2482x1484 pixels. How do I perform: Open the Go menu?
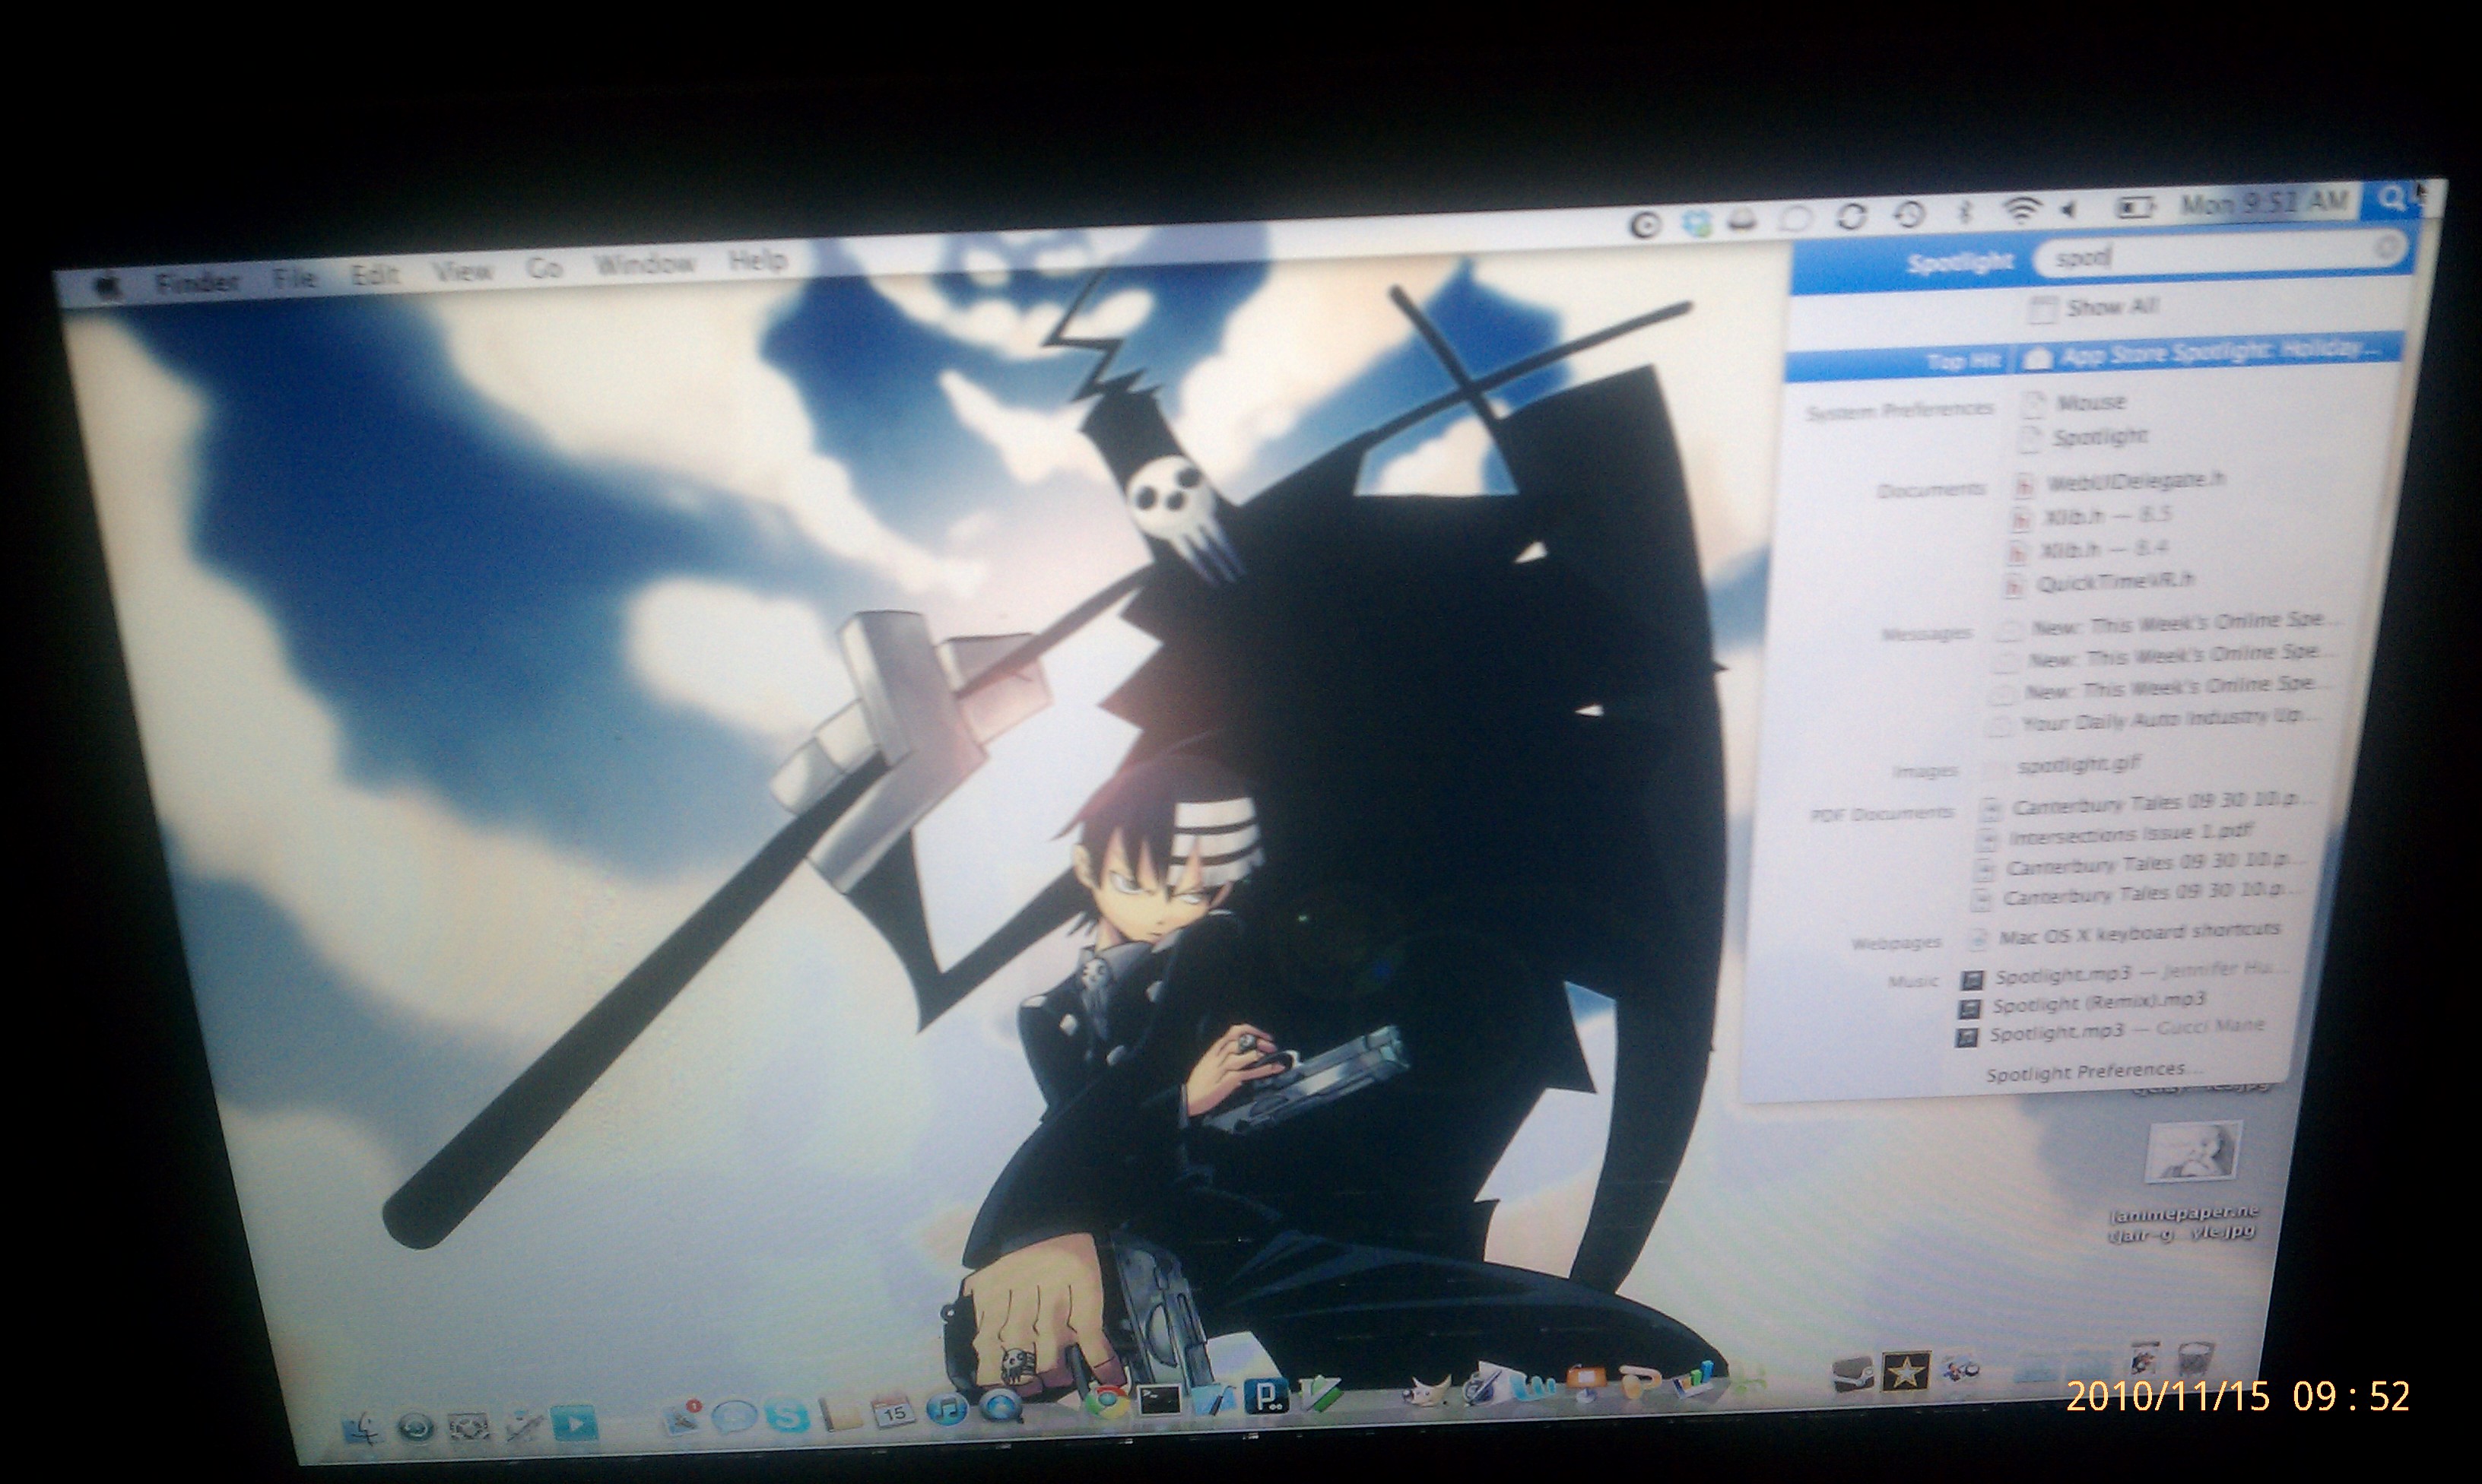544,267
